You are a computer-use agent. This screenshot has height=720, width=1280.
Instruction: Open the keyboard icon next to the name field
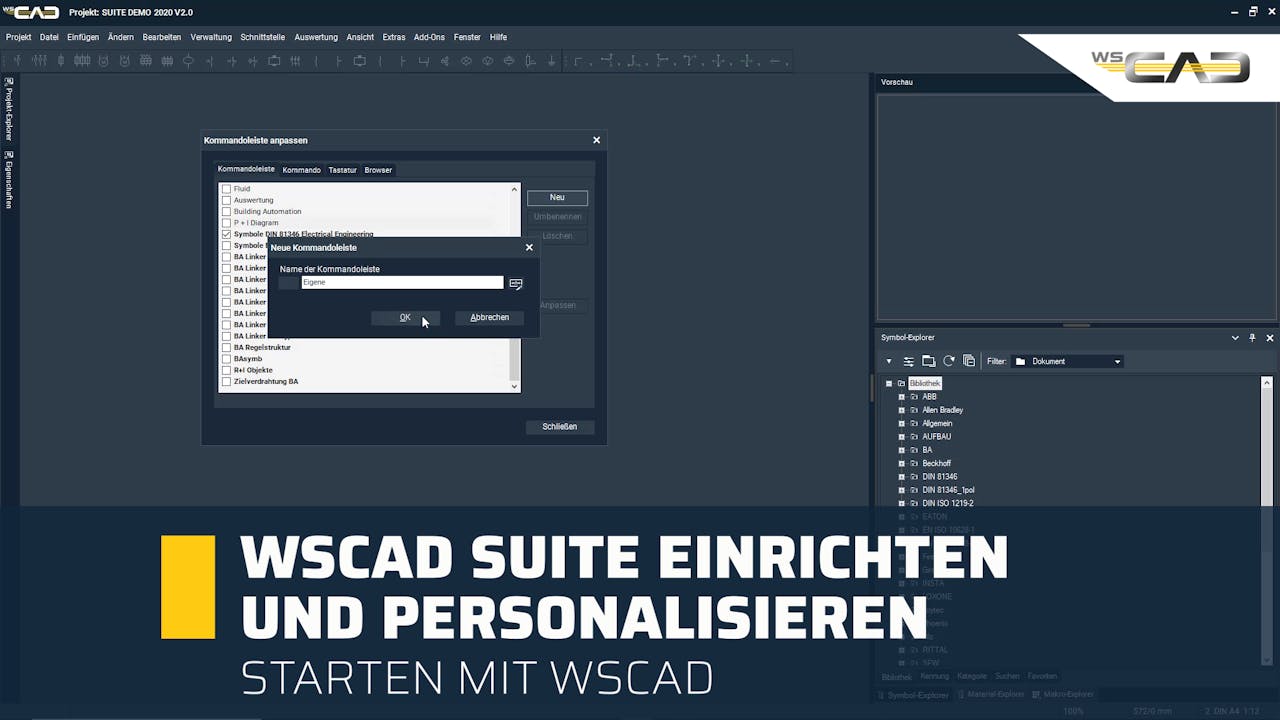pos(516,283)
